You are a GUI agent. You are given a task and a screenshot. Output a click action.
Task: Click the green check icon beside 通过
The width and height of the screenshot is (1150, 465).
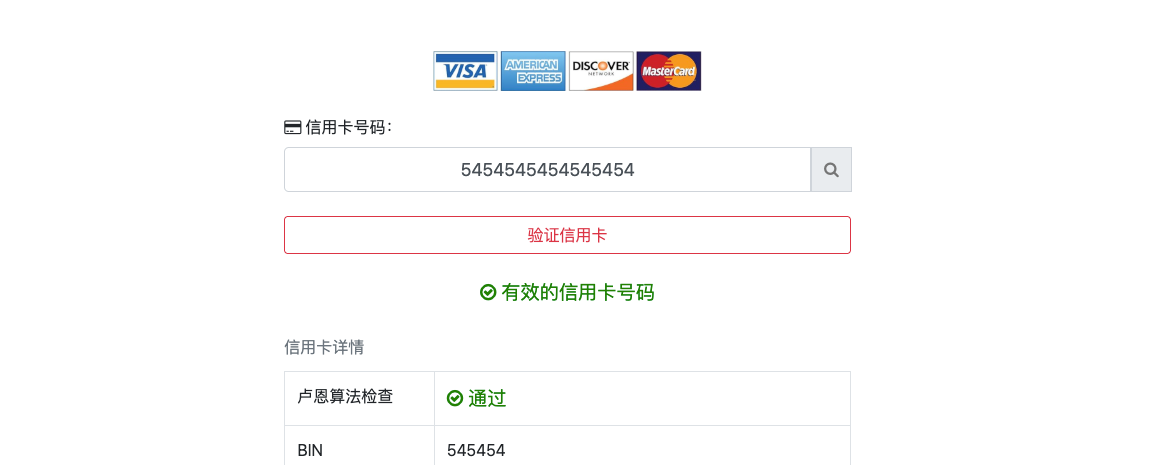pos(455,398)
